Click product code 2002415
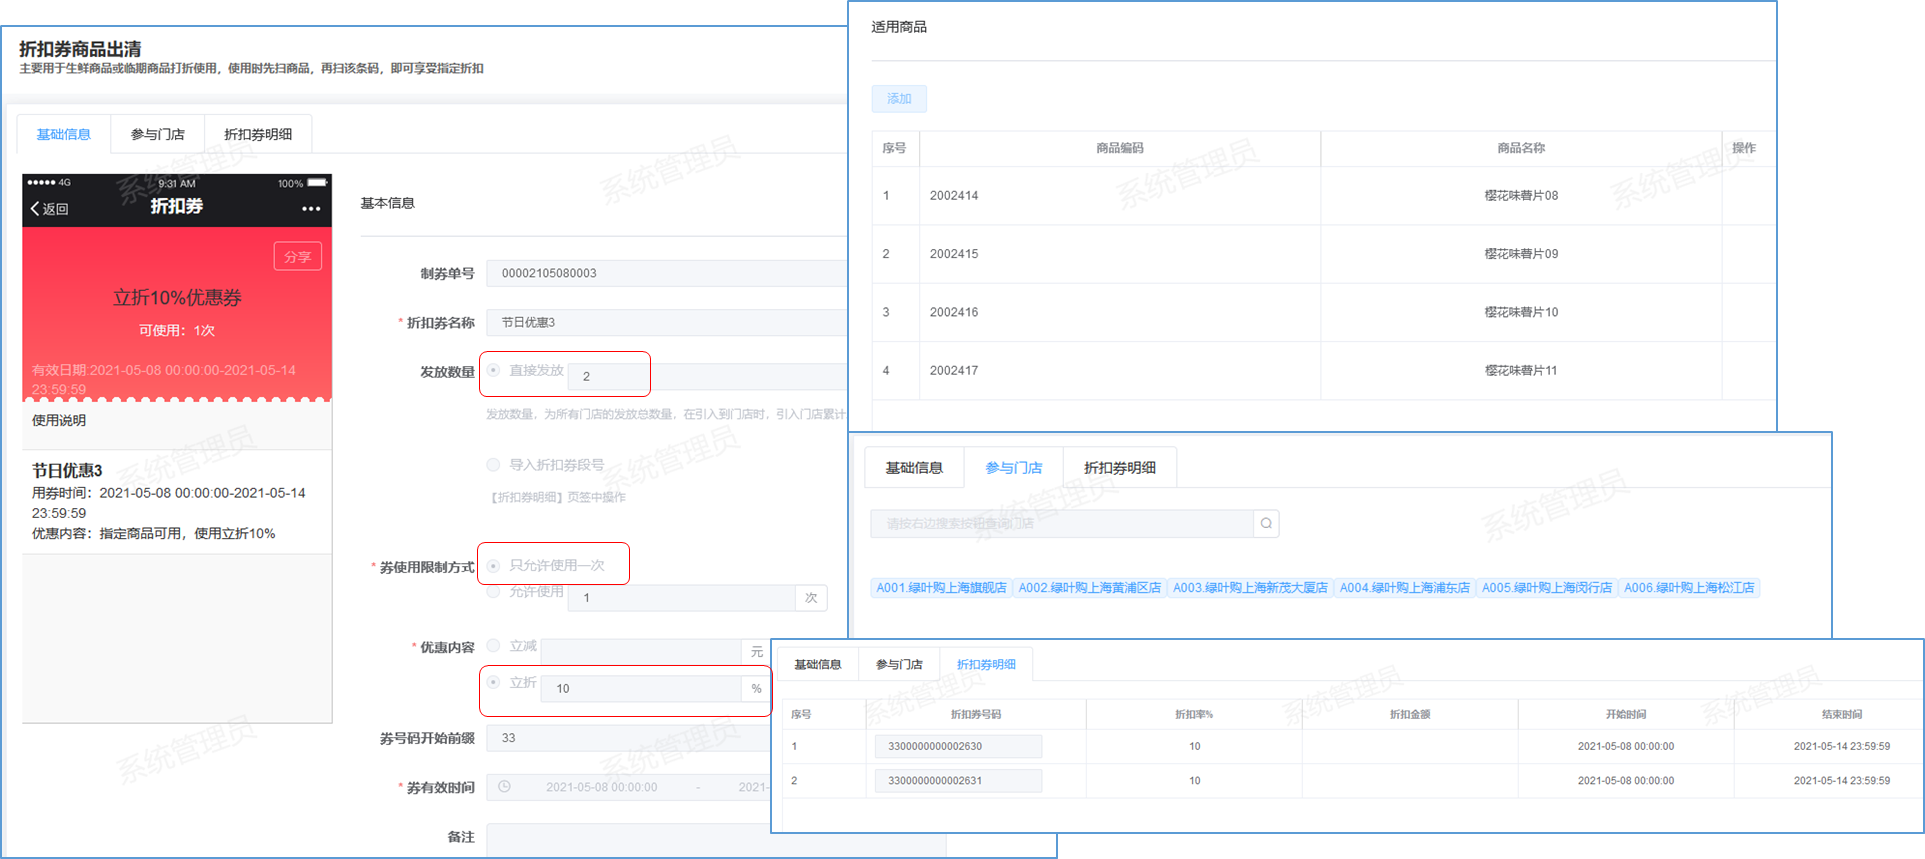The height and width of the screenshot is (859, 1925). (x=954, y=254)
